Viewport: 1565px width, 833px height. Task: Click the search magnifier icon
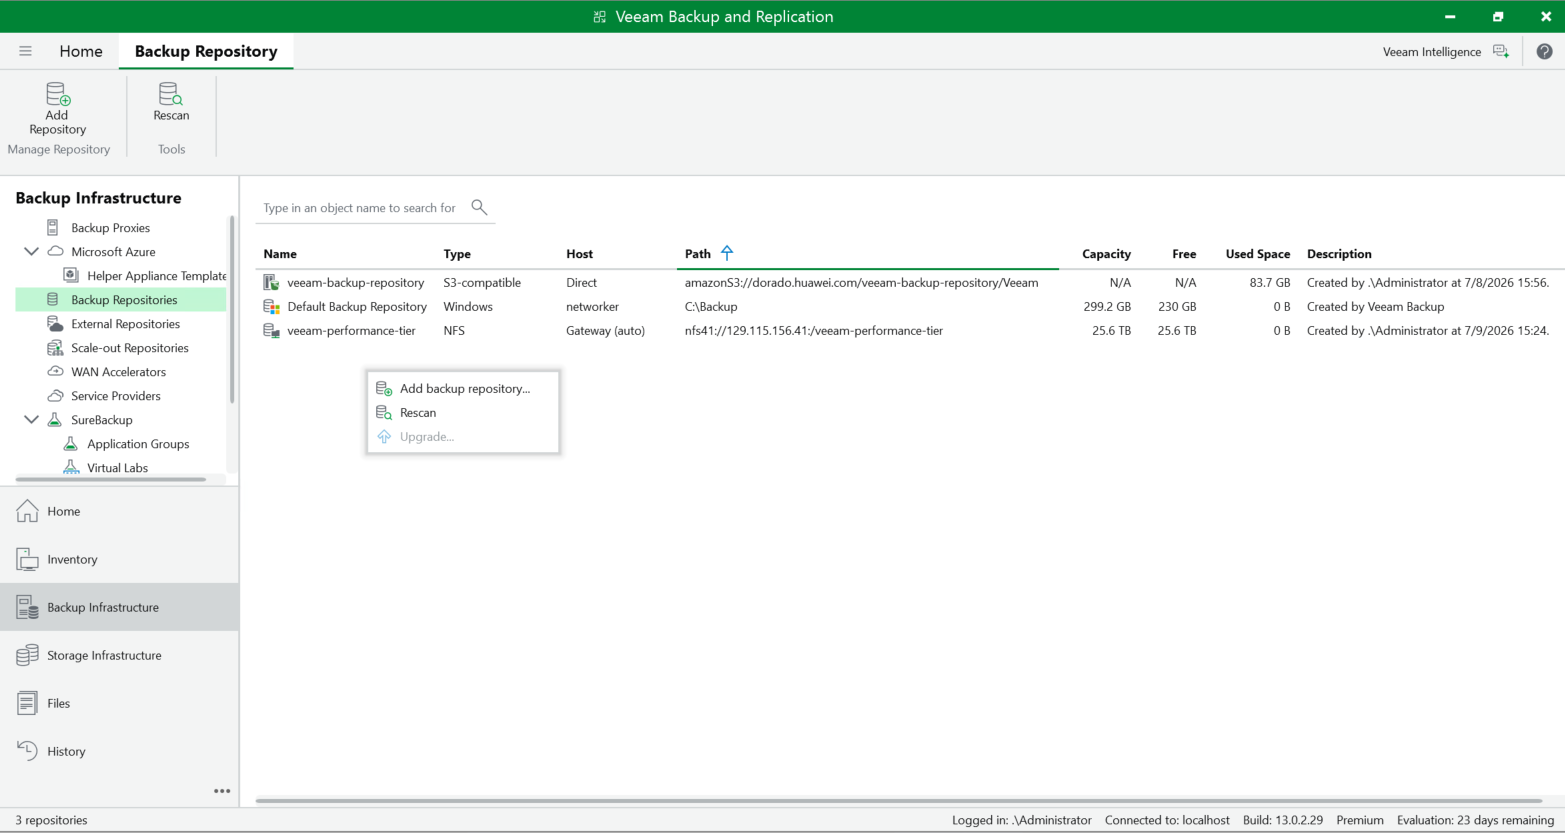pos(479,207)
